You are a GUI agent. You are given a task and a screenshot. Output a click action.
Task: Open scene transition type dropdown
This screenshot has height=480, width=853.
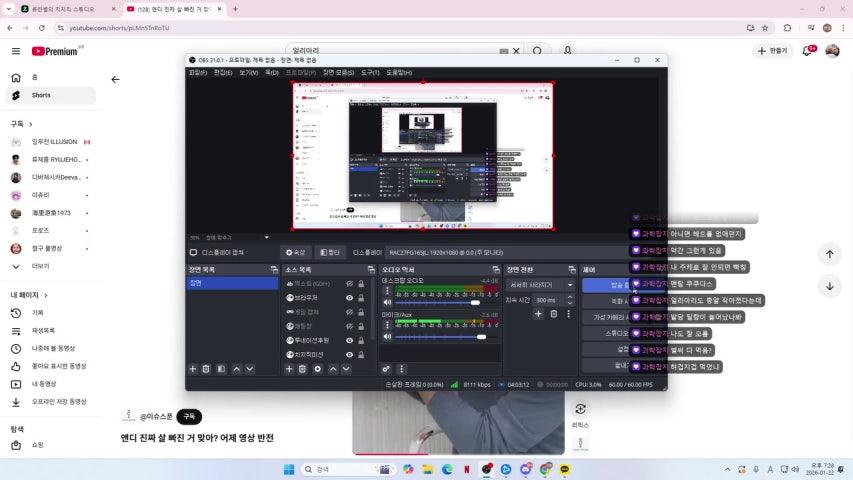pos(539,285)
